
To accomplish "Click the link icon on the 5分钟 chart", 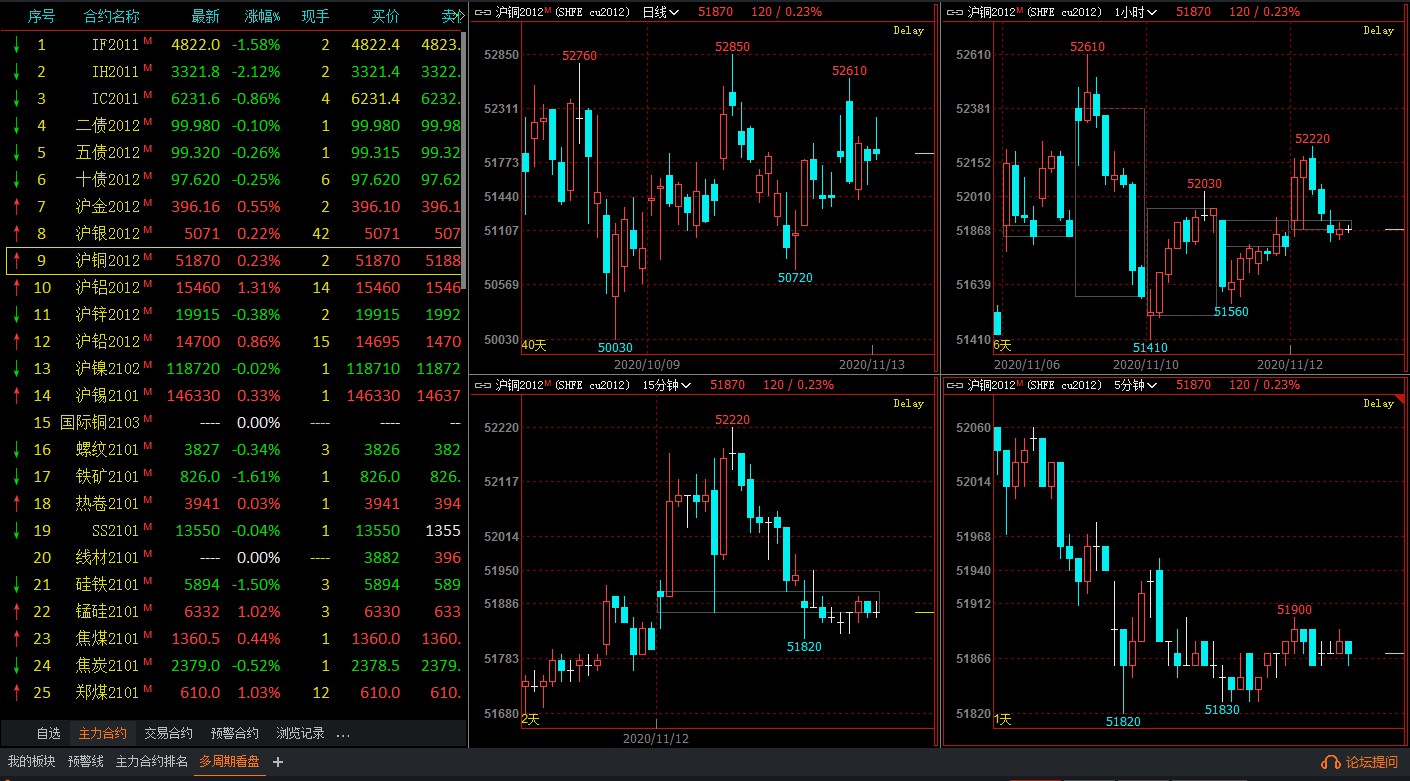I will tap(953, 385).
